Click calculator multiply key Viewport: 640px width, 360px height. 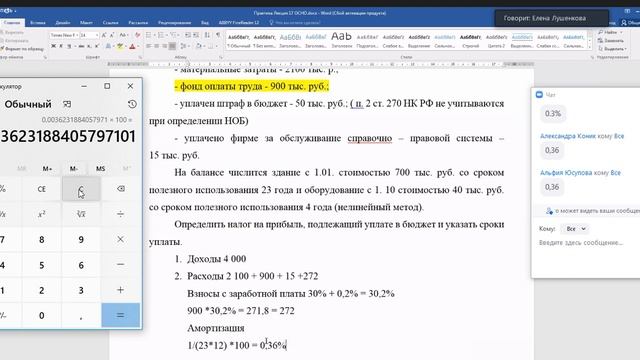point(121,239)
